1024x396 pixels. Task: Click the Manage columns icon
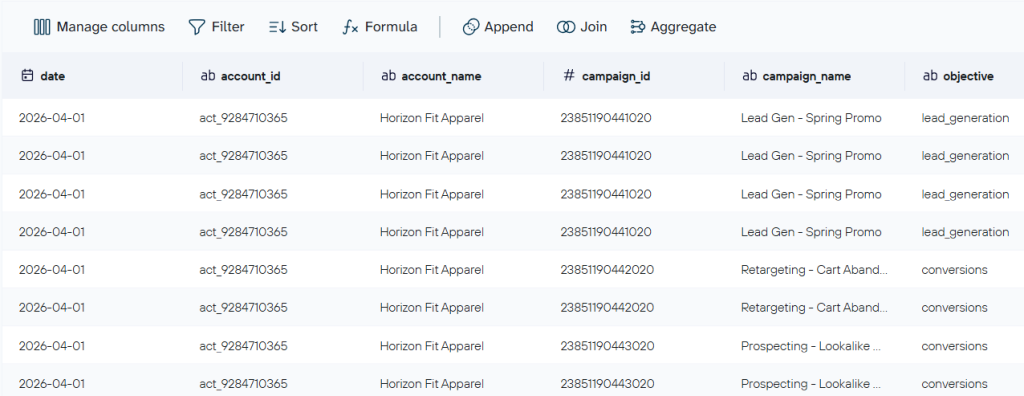click(x=42, y=27)
